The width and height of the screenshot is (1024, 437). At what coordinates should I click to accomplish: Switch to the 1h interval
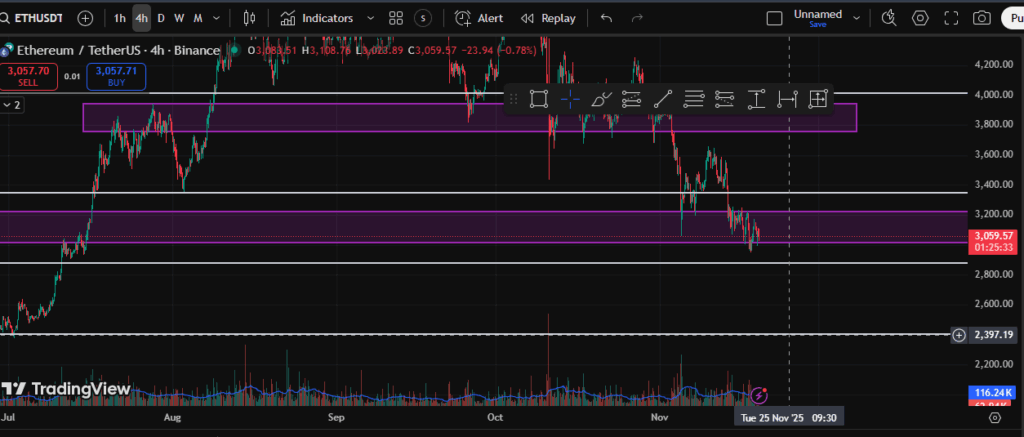[x=120, y=18]
